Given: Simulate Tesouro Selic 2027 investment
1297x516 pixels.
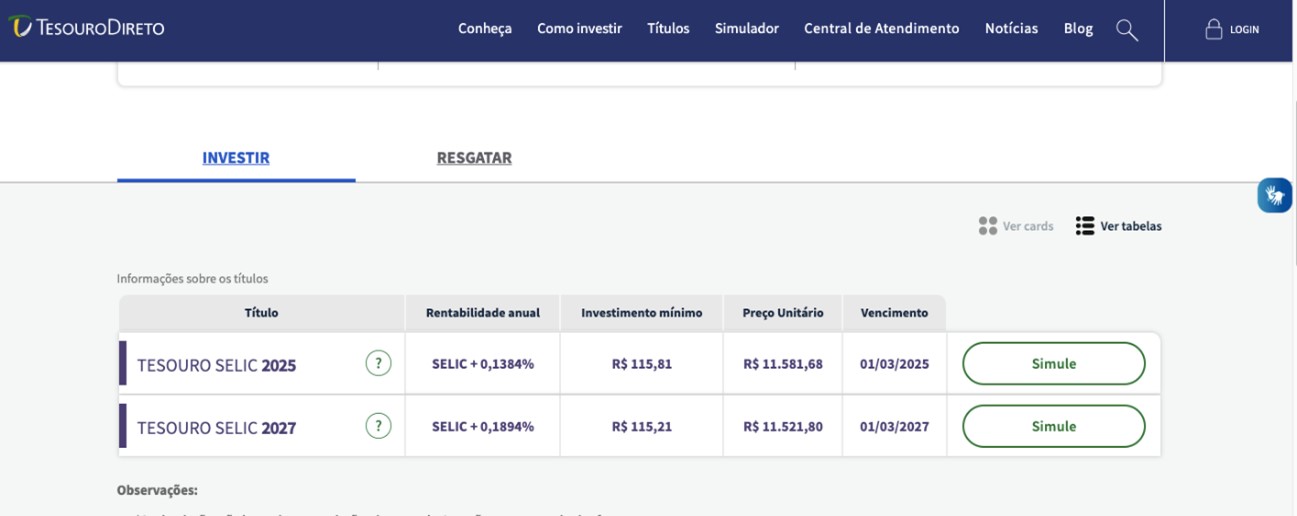Looking at the screenshot, I should tap(1054, 426).
